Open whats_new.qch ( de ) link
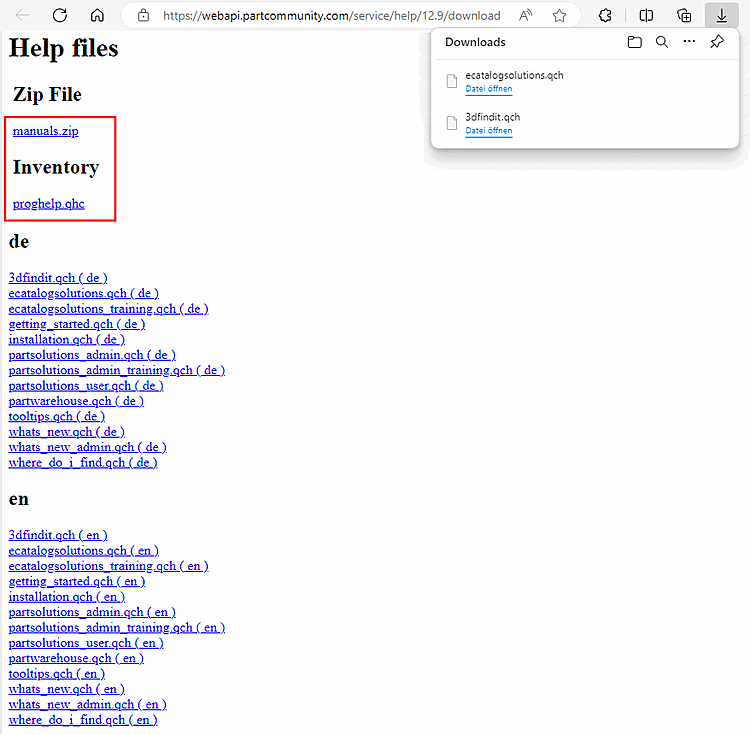The image size is (750, 735). pos(66,432)
